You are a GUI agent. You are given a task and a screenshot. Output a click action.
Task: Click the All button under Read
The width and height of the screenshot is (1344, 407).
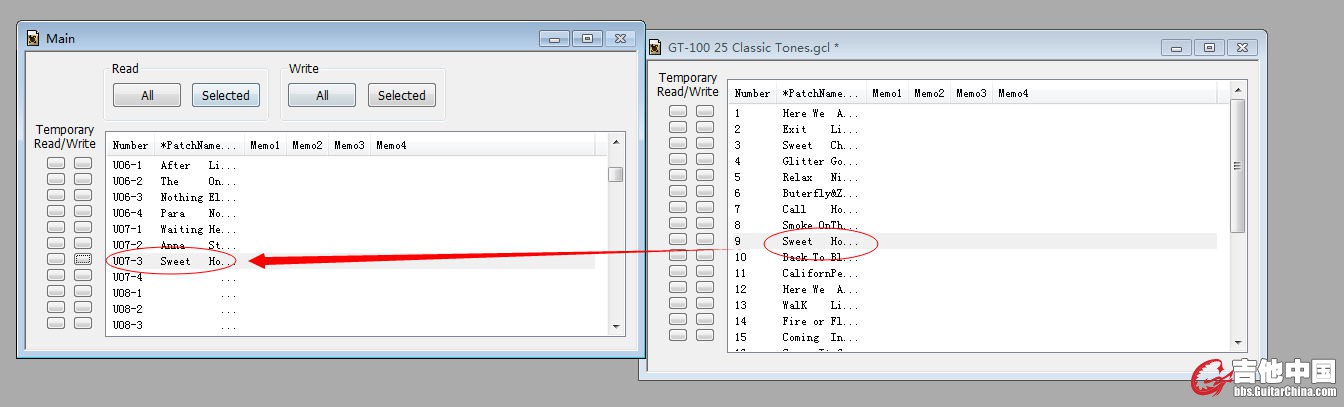click(147, 96)
